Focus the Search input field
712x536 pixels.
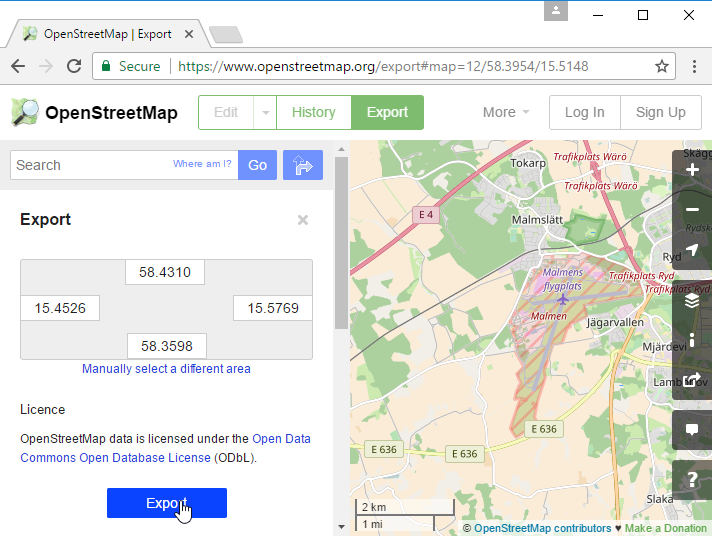124,165
